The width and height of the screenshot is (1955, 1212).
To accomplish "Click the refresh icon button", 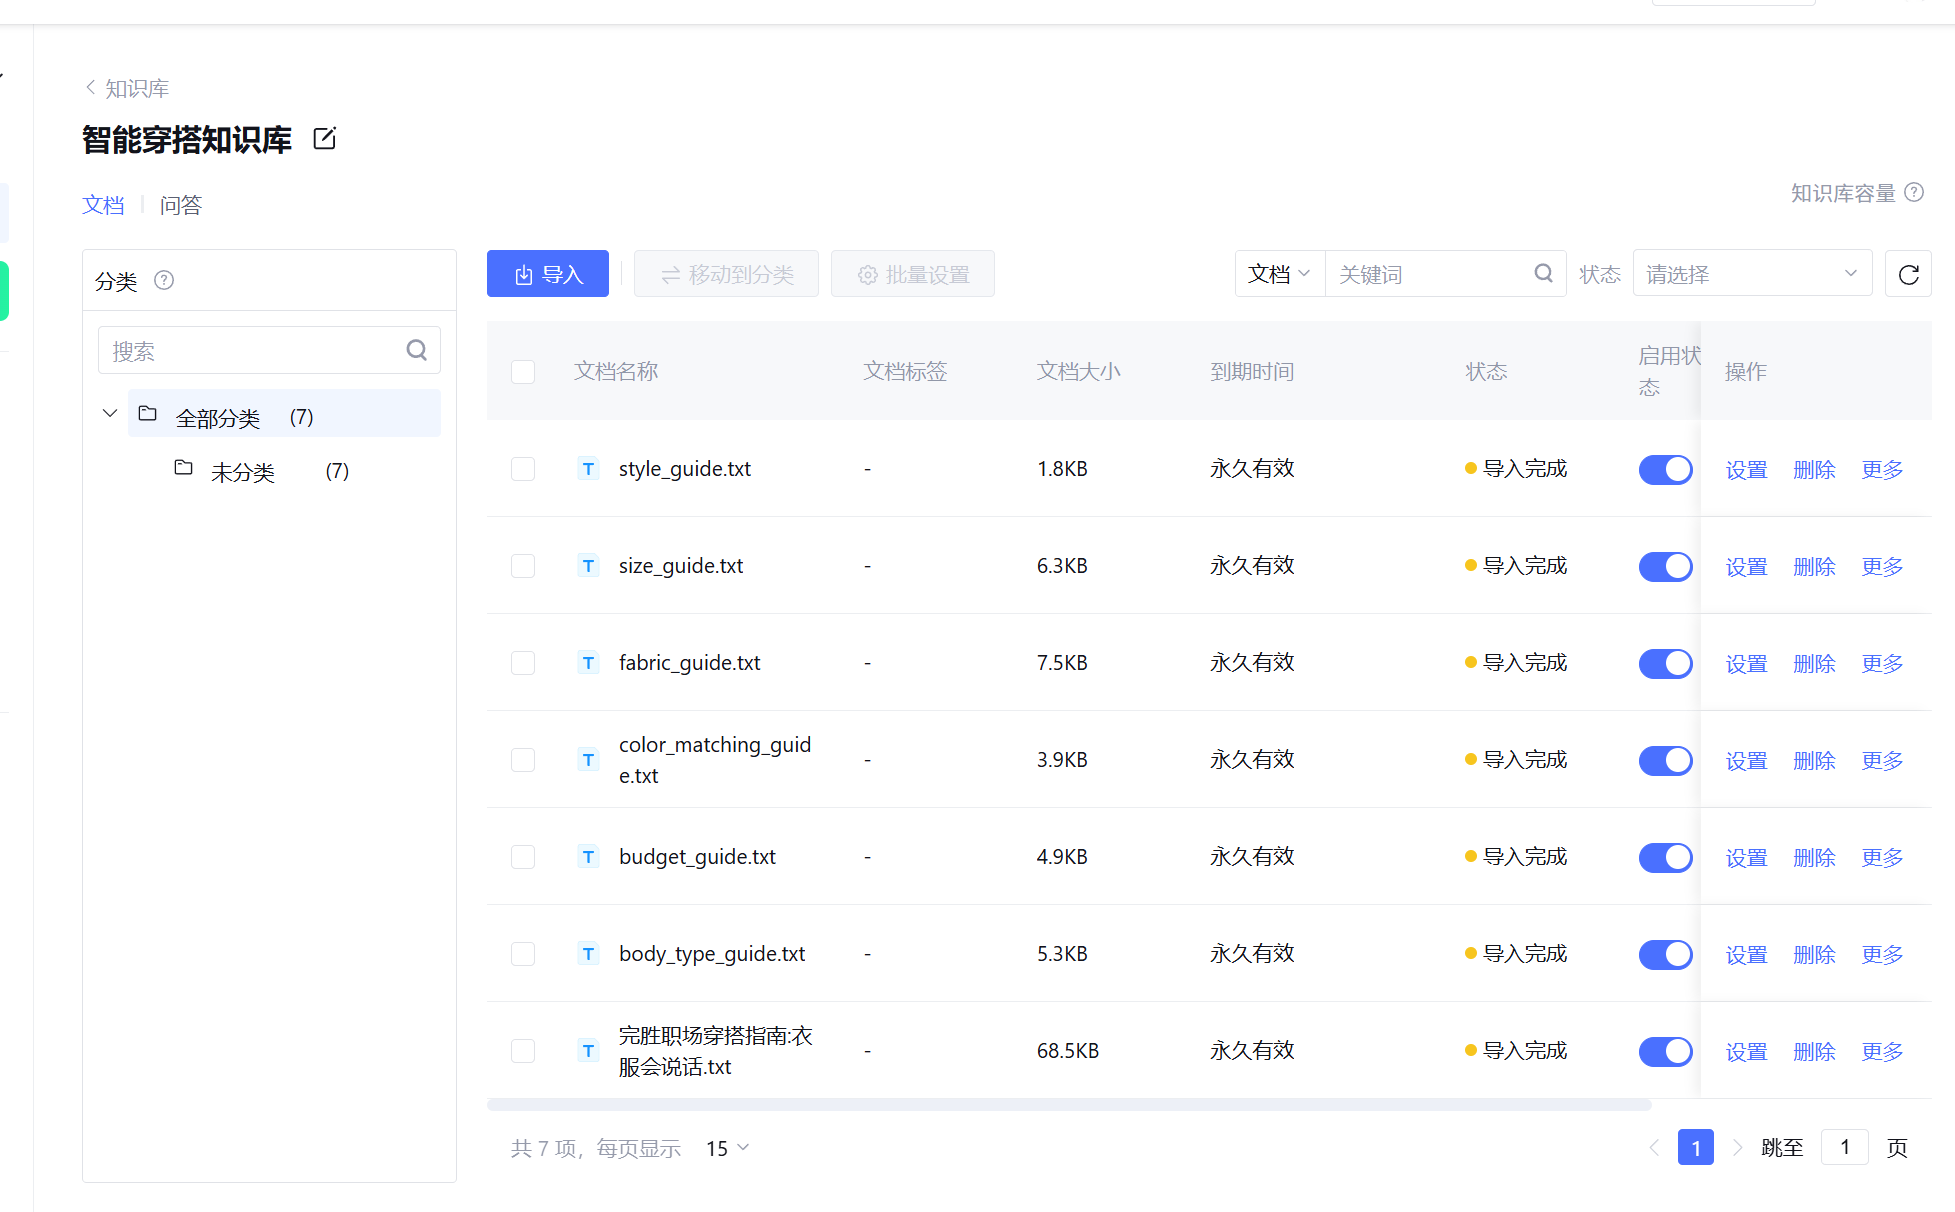I will (1908, 274).
